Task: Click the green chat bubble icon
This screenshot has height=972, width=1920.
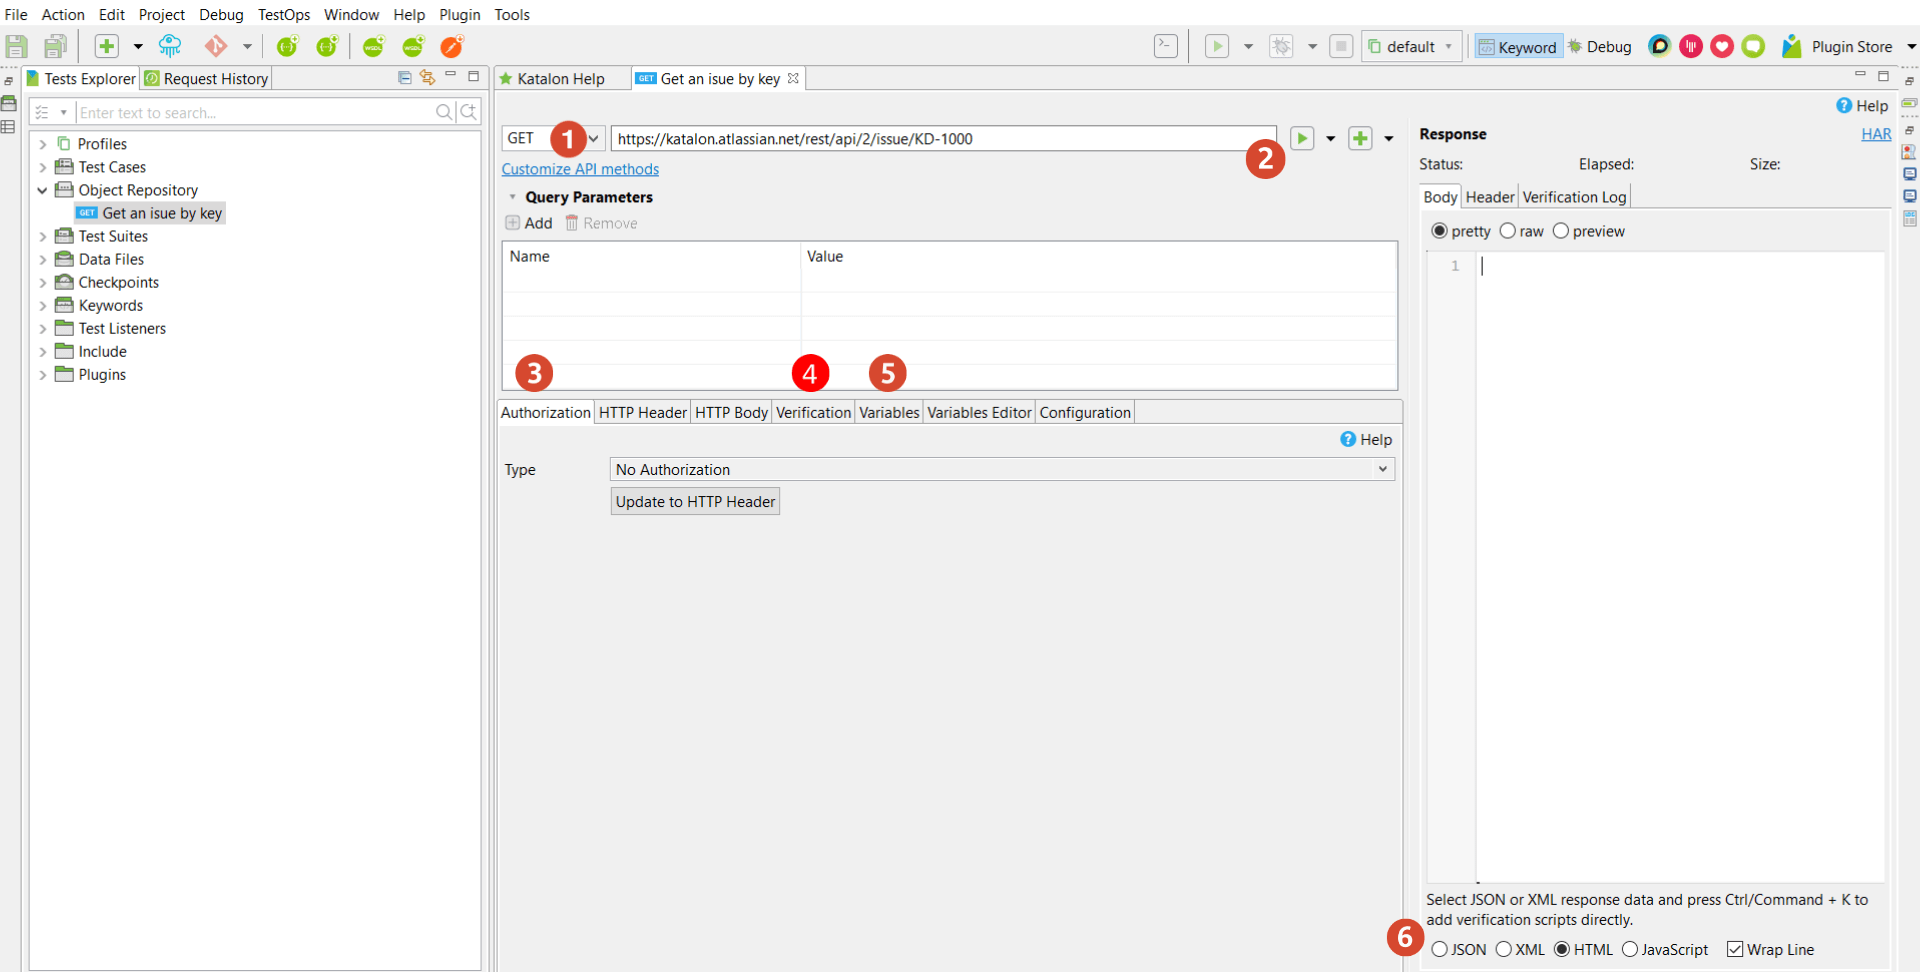Action: point(1753,46)
